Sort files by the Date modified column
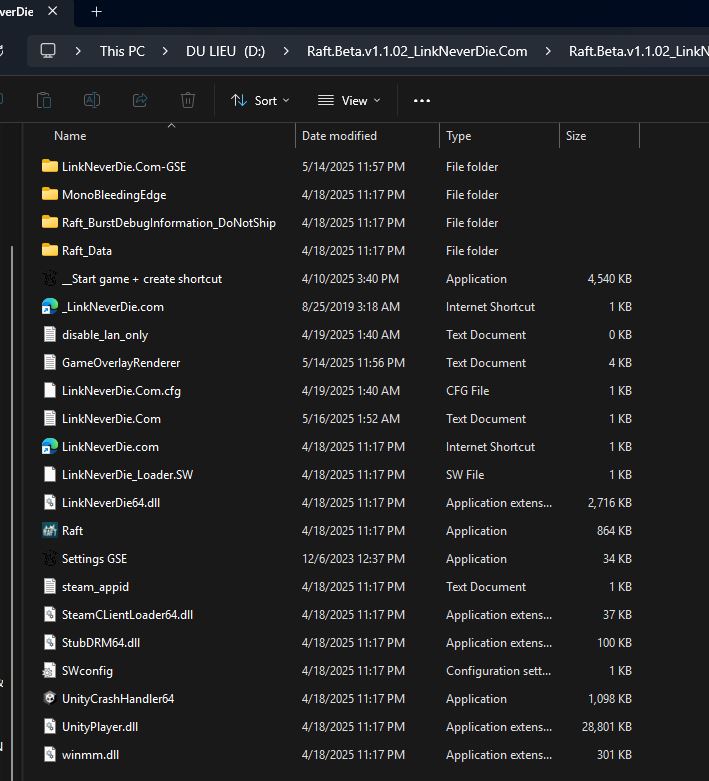The image size is (709, 781). [x=339, y=136]
